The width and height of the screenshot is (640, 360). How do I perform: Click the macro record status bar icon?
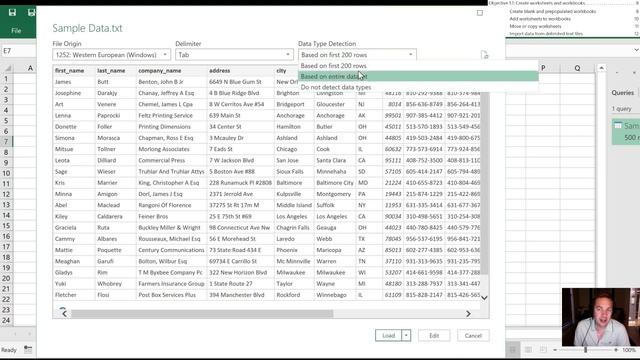[x=28, y=349]
